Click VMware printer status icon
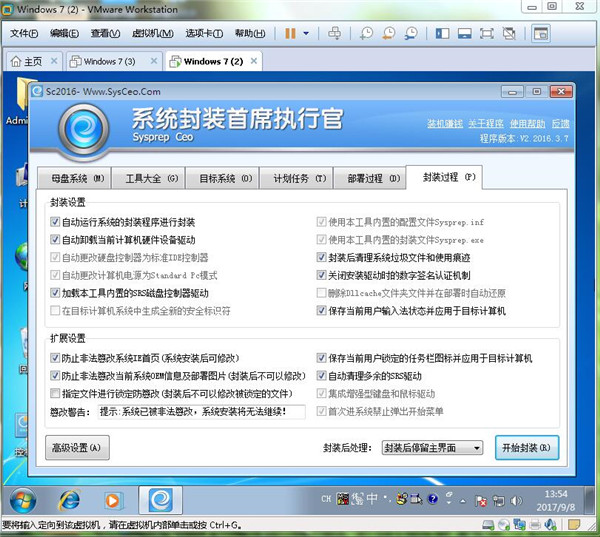This screenshot has height=537, width=600. pyautogui.click(x=535, y=525)
